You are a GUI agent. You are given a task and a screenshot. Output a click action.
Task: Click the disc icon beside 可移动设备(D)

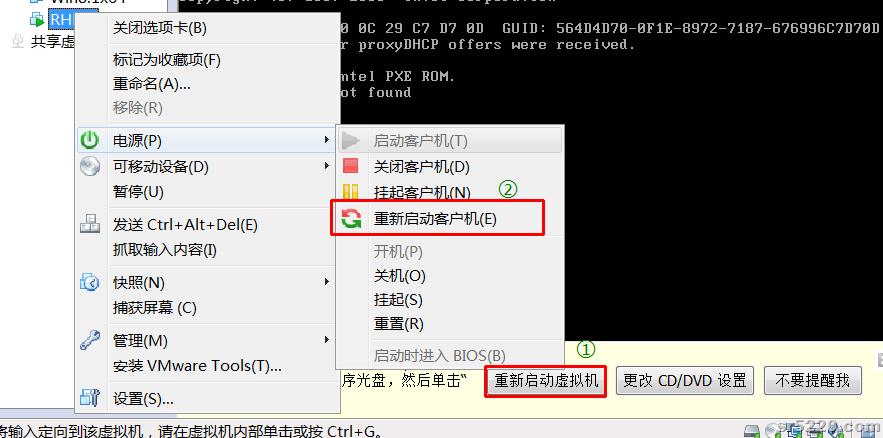(x=90, y=166)
